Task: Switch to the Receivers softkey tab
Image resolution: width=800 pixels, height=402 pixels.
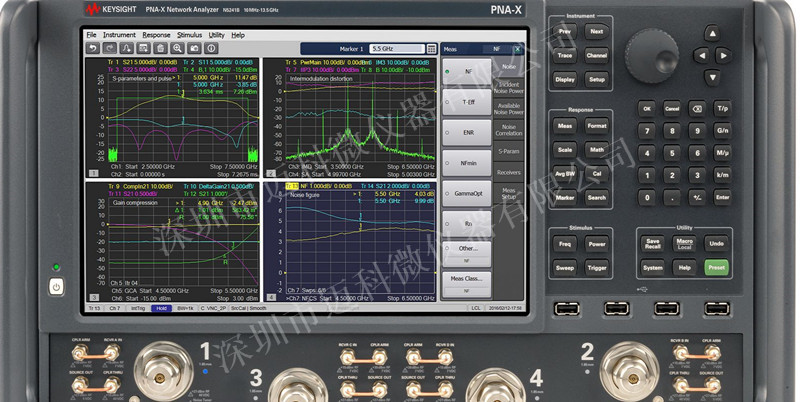Action: (509, 172)
